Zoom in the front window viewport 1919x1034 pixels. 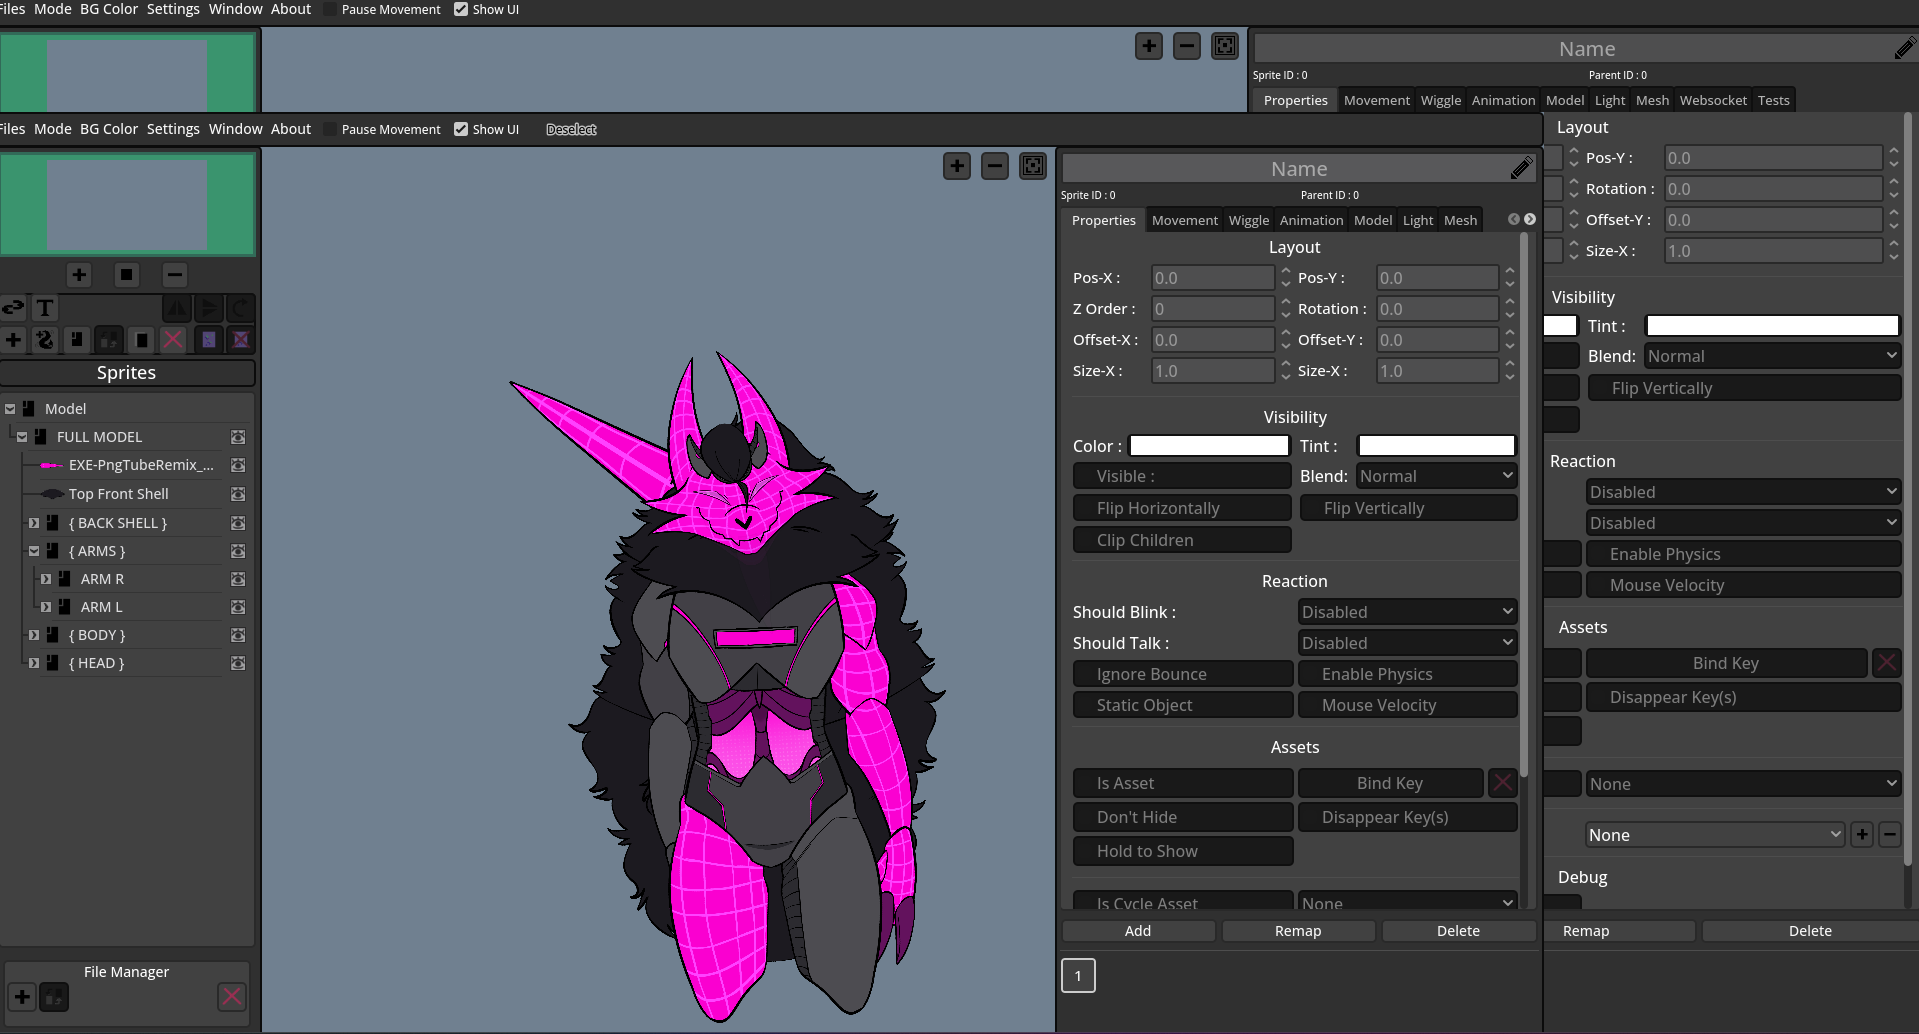957,166
